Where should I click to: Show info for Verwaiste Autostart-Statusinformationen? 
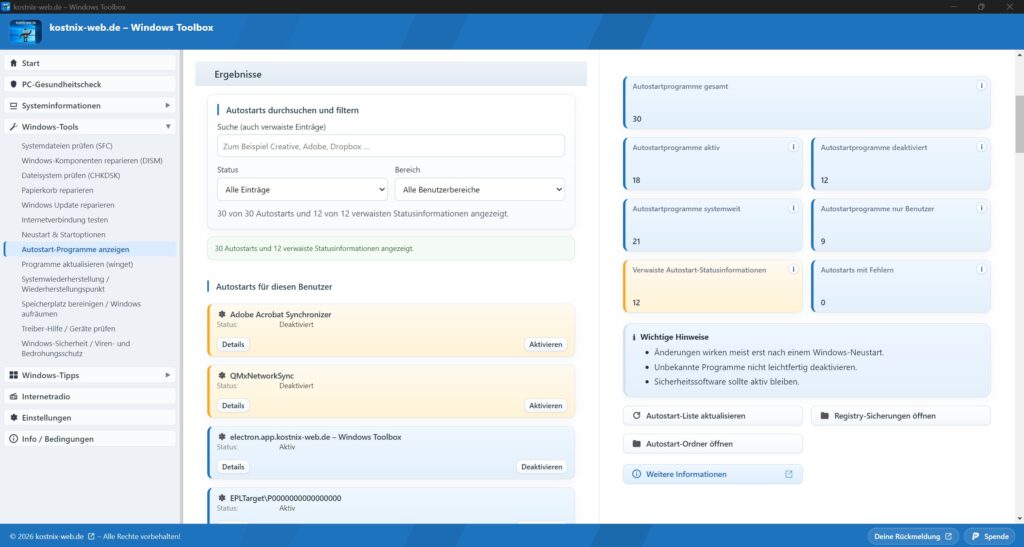793,270
